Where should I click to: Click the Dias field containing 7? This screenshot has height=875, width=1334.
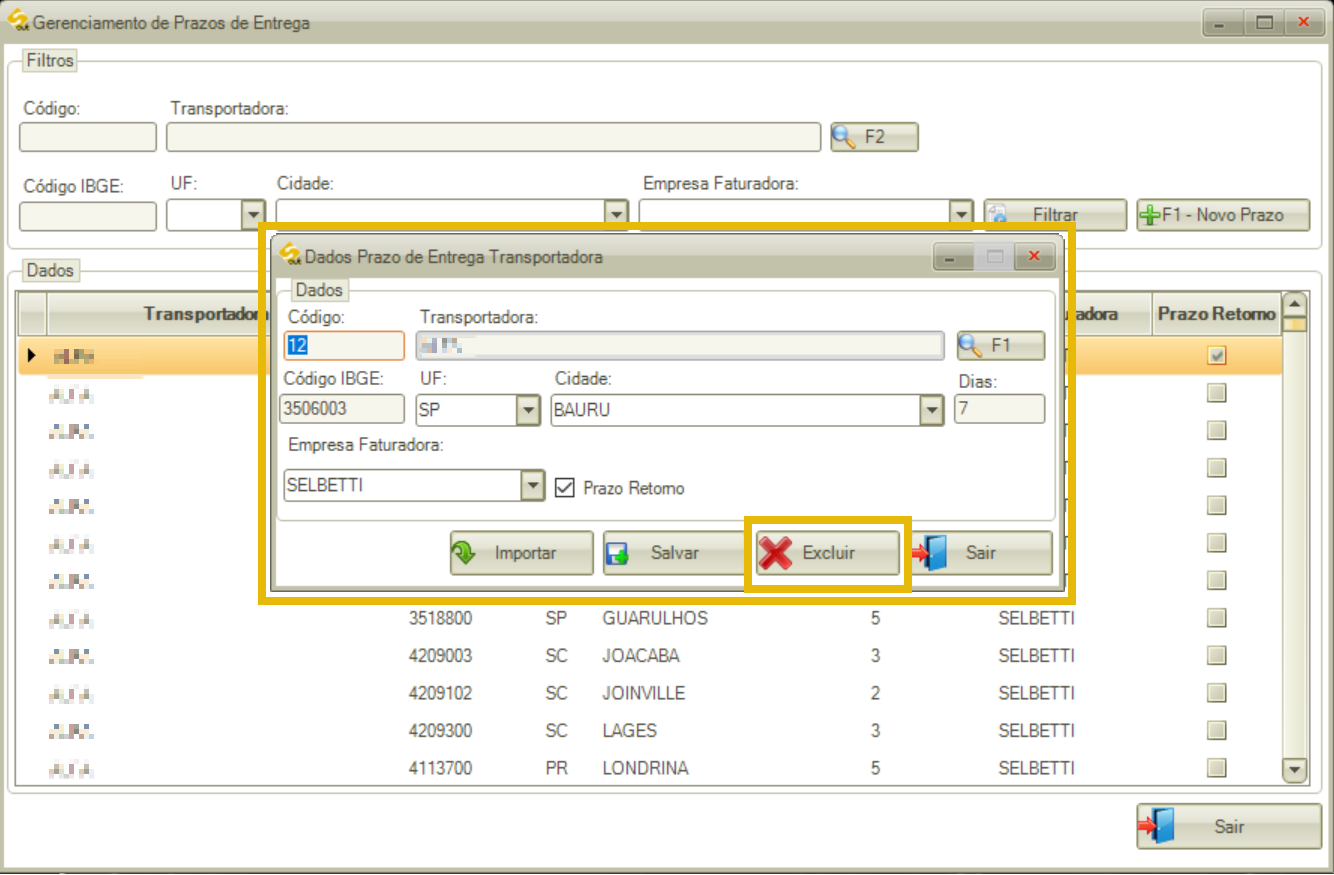click(x=999, y=409)
